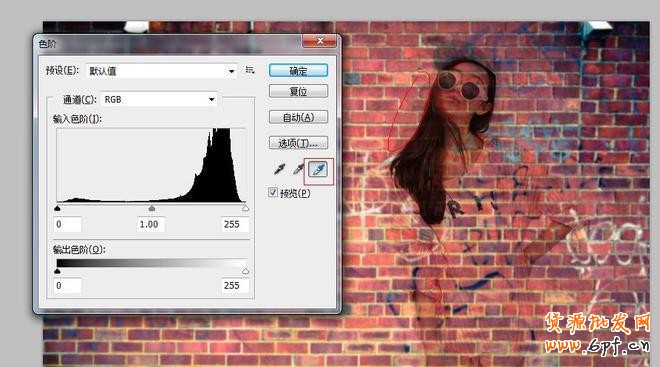Screen dimensions: 660x367
Task: Click the 确定 OK button
Action: [x=298, y=71]
